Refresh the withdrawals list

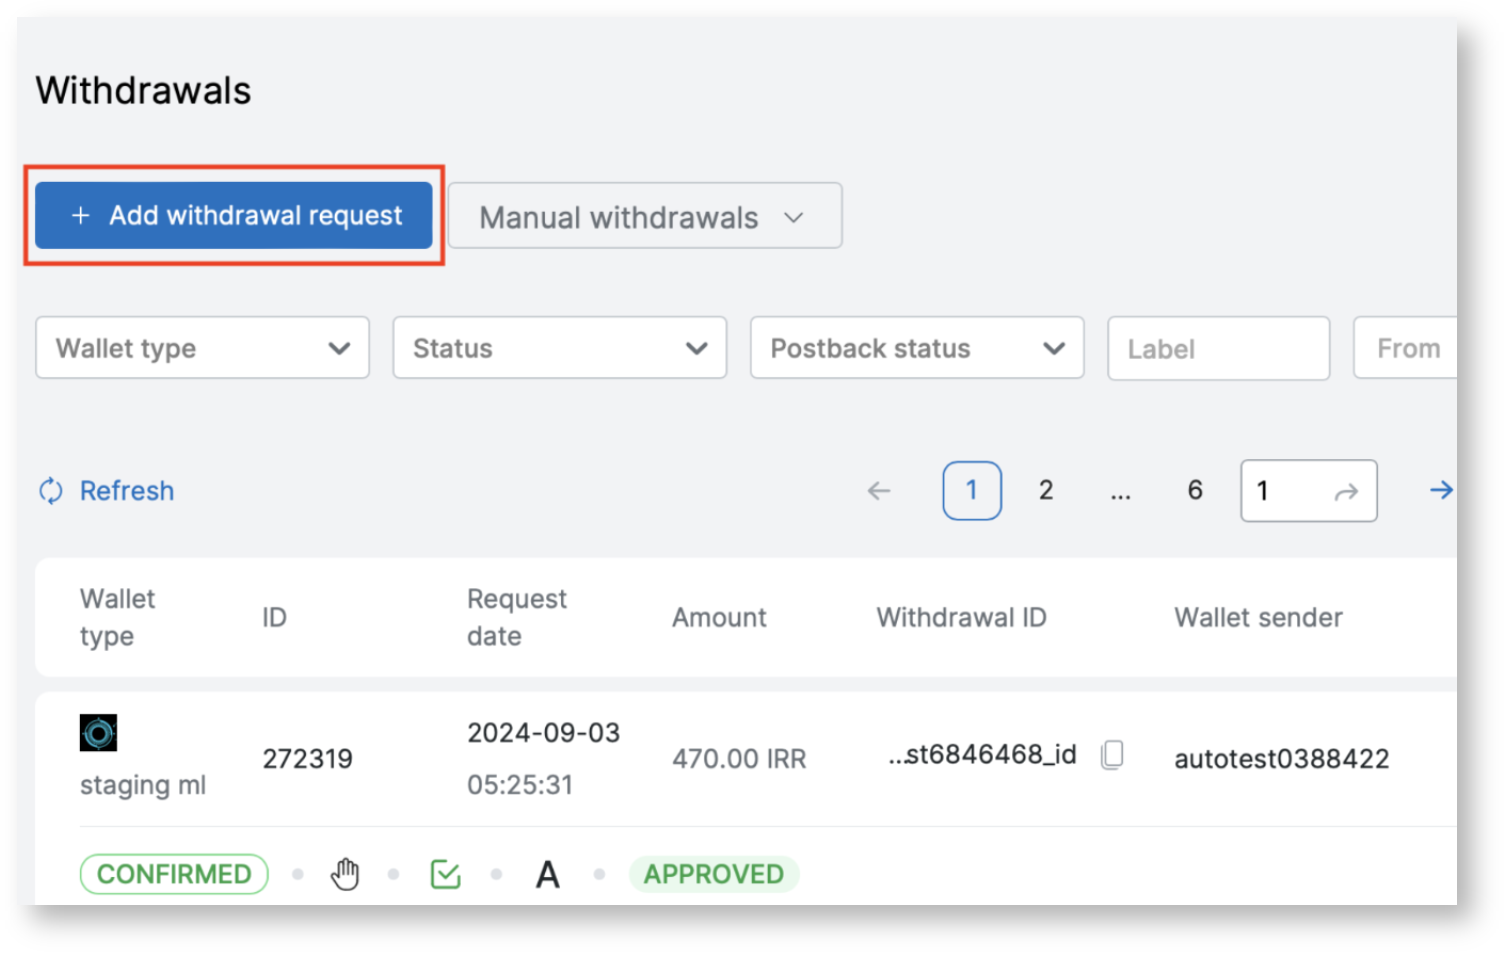point(107,491)
